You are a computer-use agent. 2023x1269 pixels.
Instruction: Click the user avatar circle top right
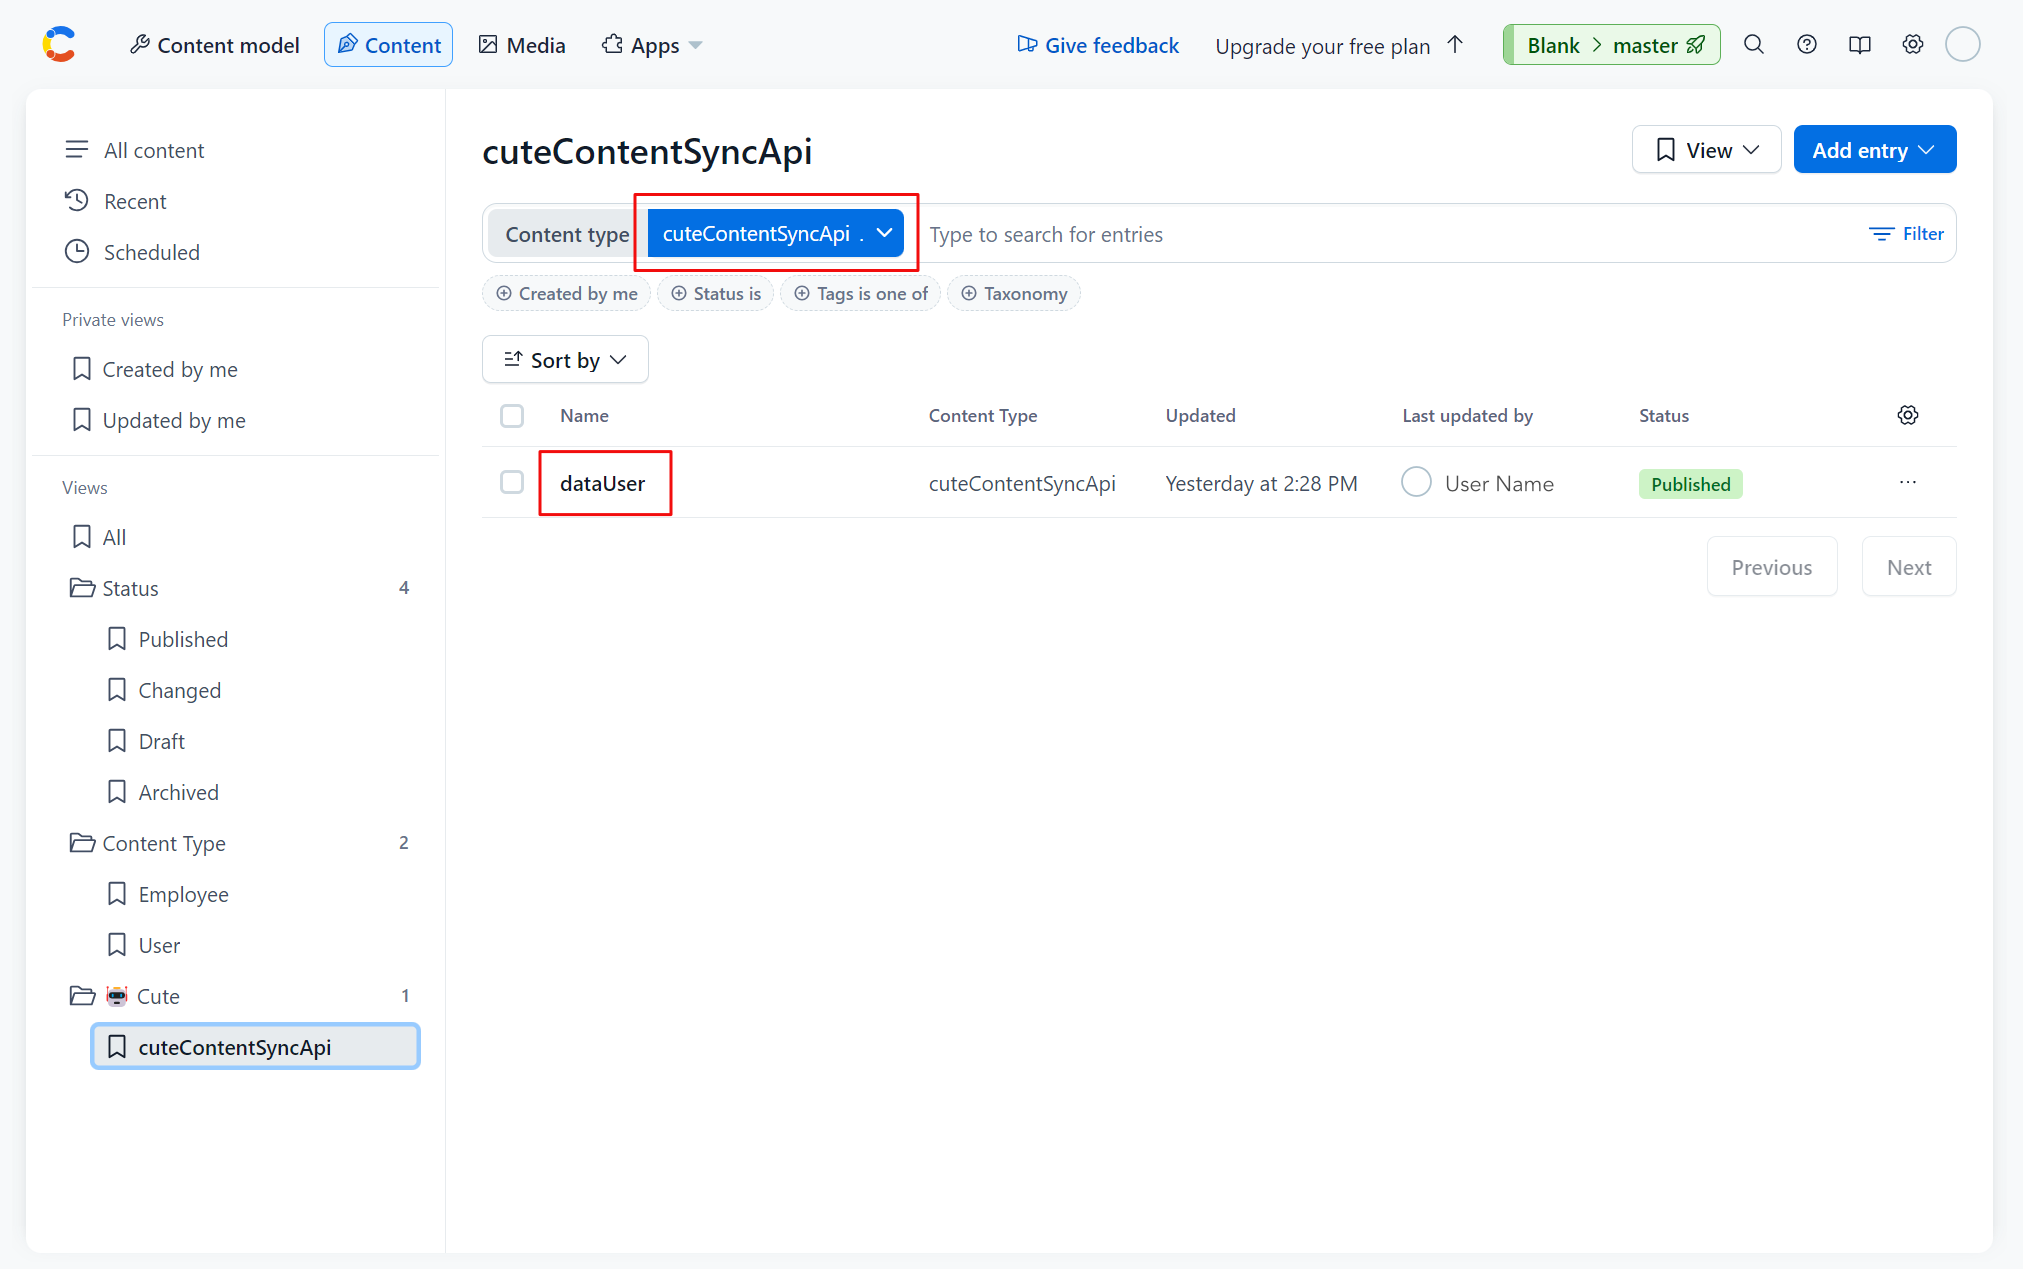[x=1962, y=45]
